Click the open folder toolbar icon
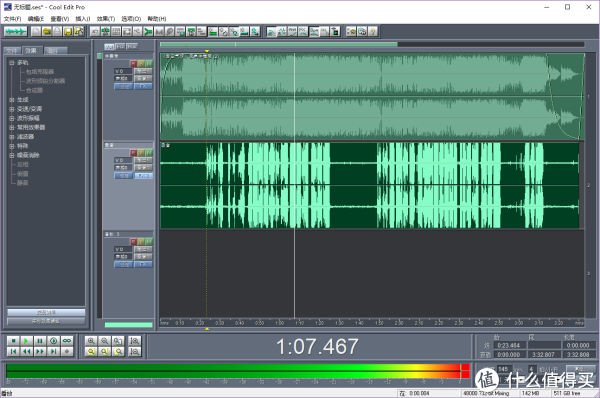This screenshot has width=600, height=398. [x=47, y=31]
